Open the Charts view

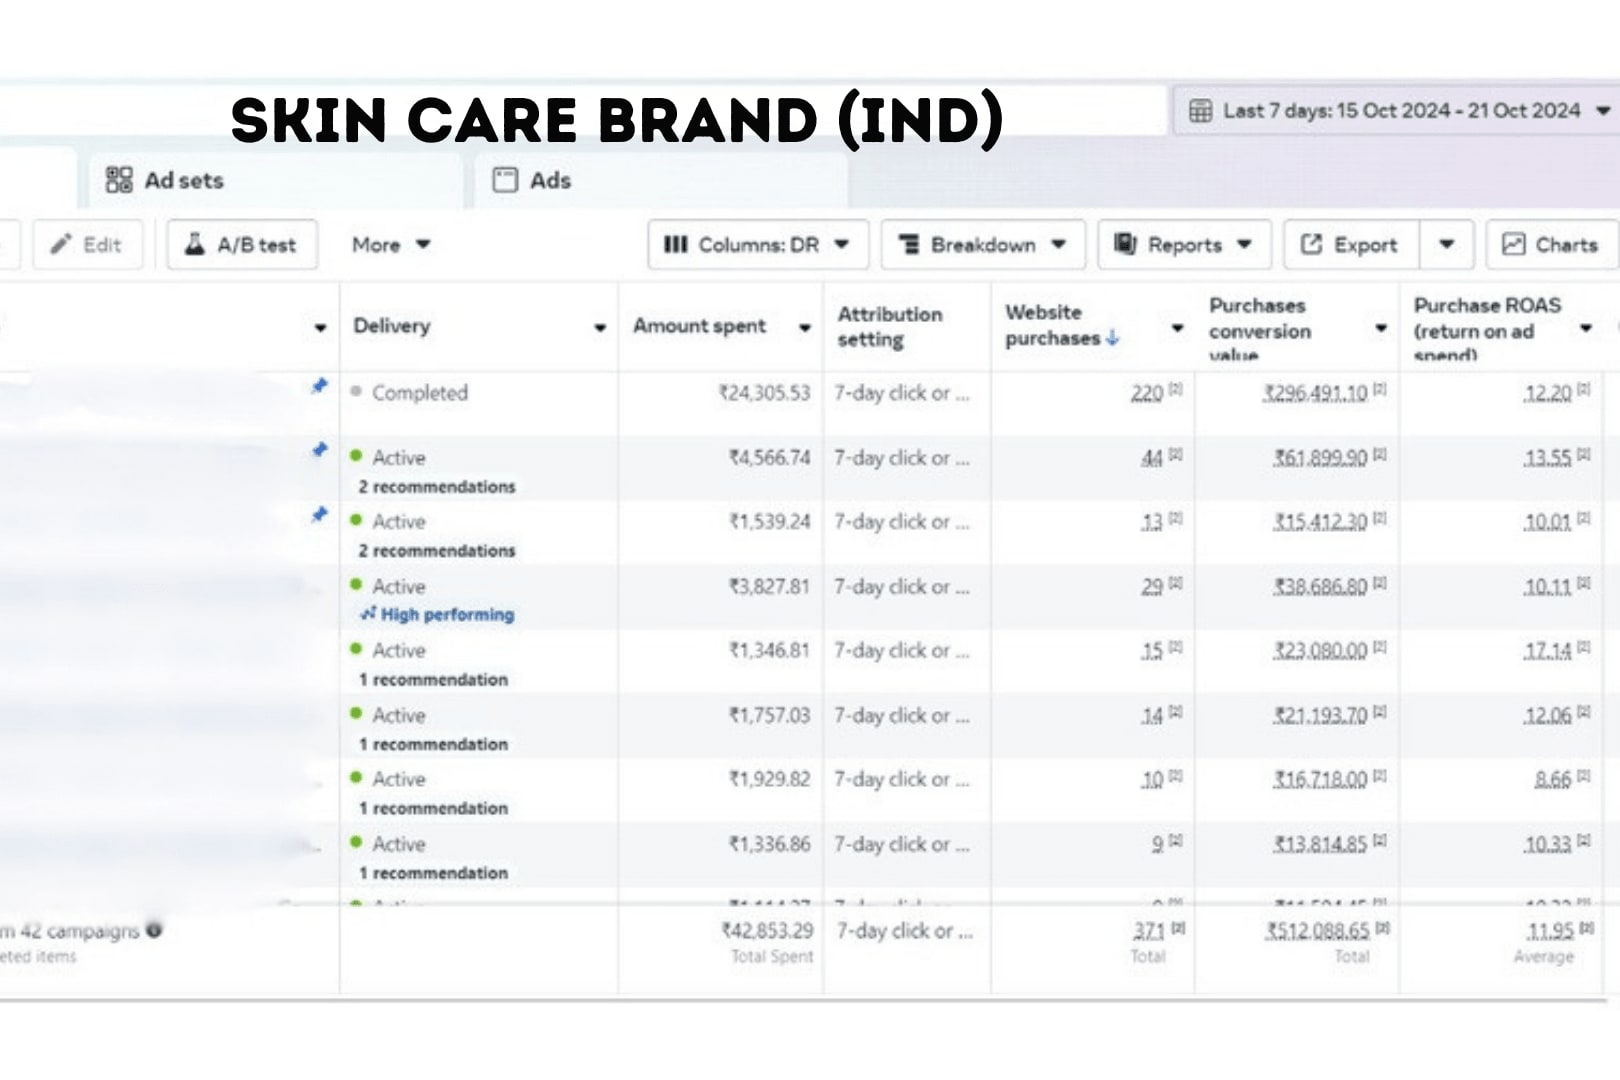(1551, 245)
